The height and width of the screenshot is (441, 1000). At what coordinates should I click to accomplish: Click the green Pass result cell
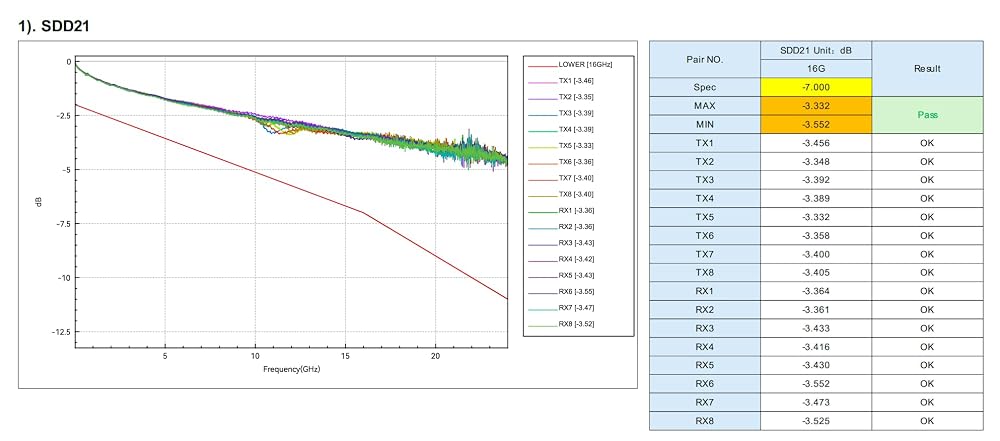[x=927, y=116]
